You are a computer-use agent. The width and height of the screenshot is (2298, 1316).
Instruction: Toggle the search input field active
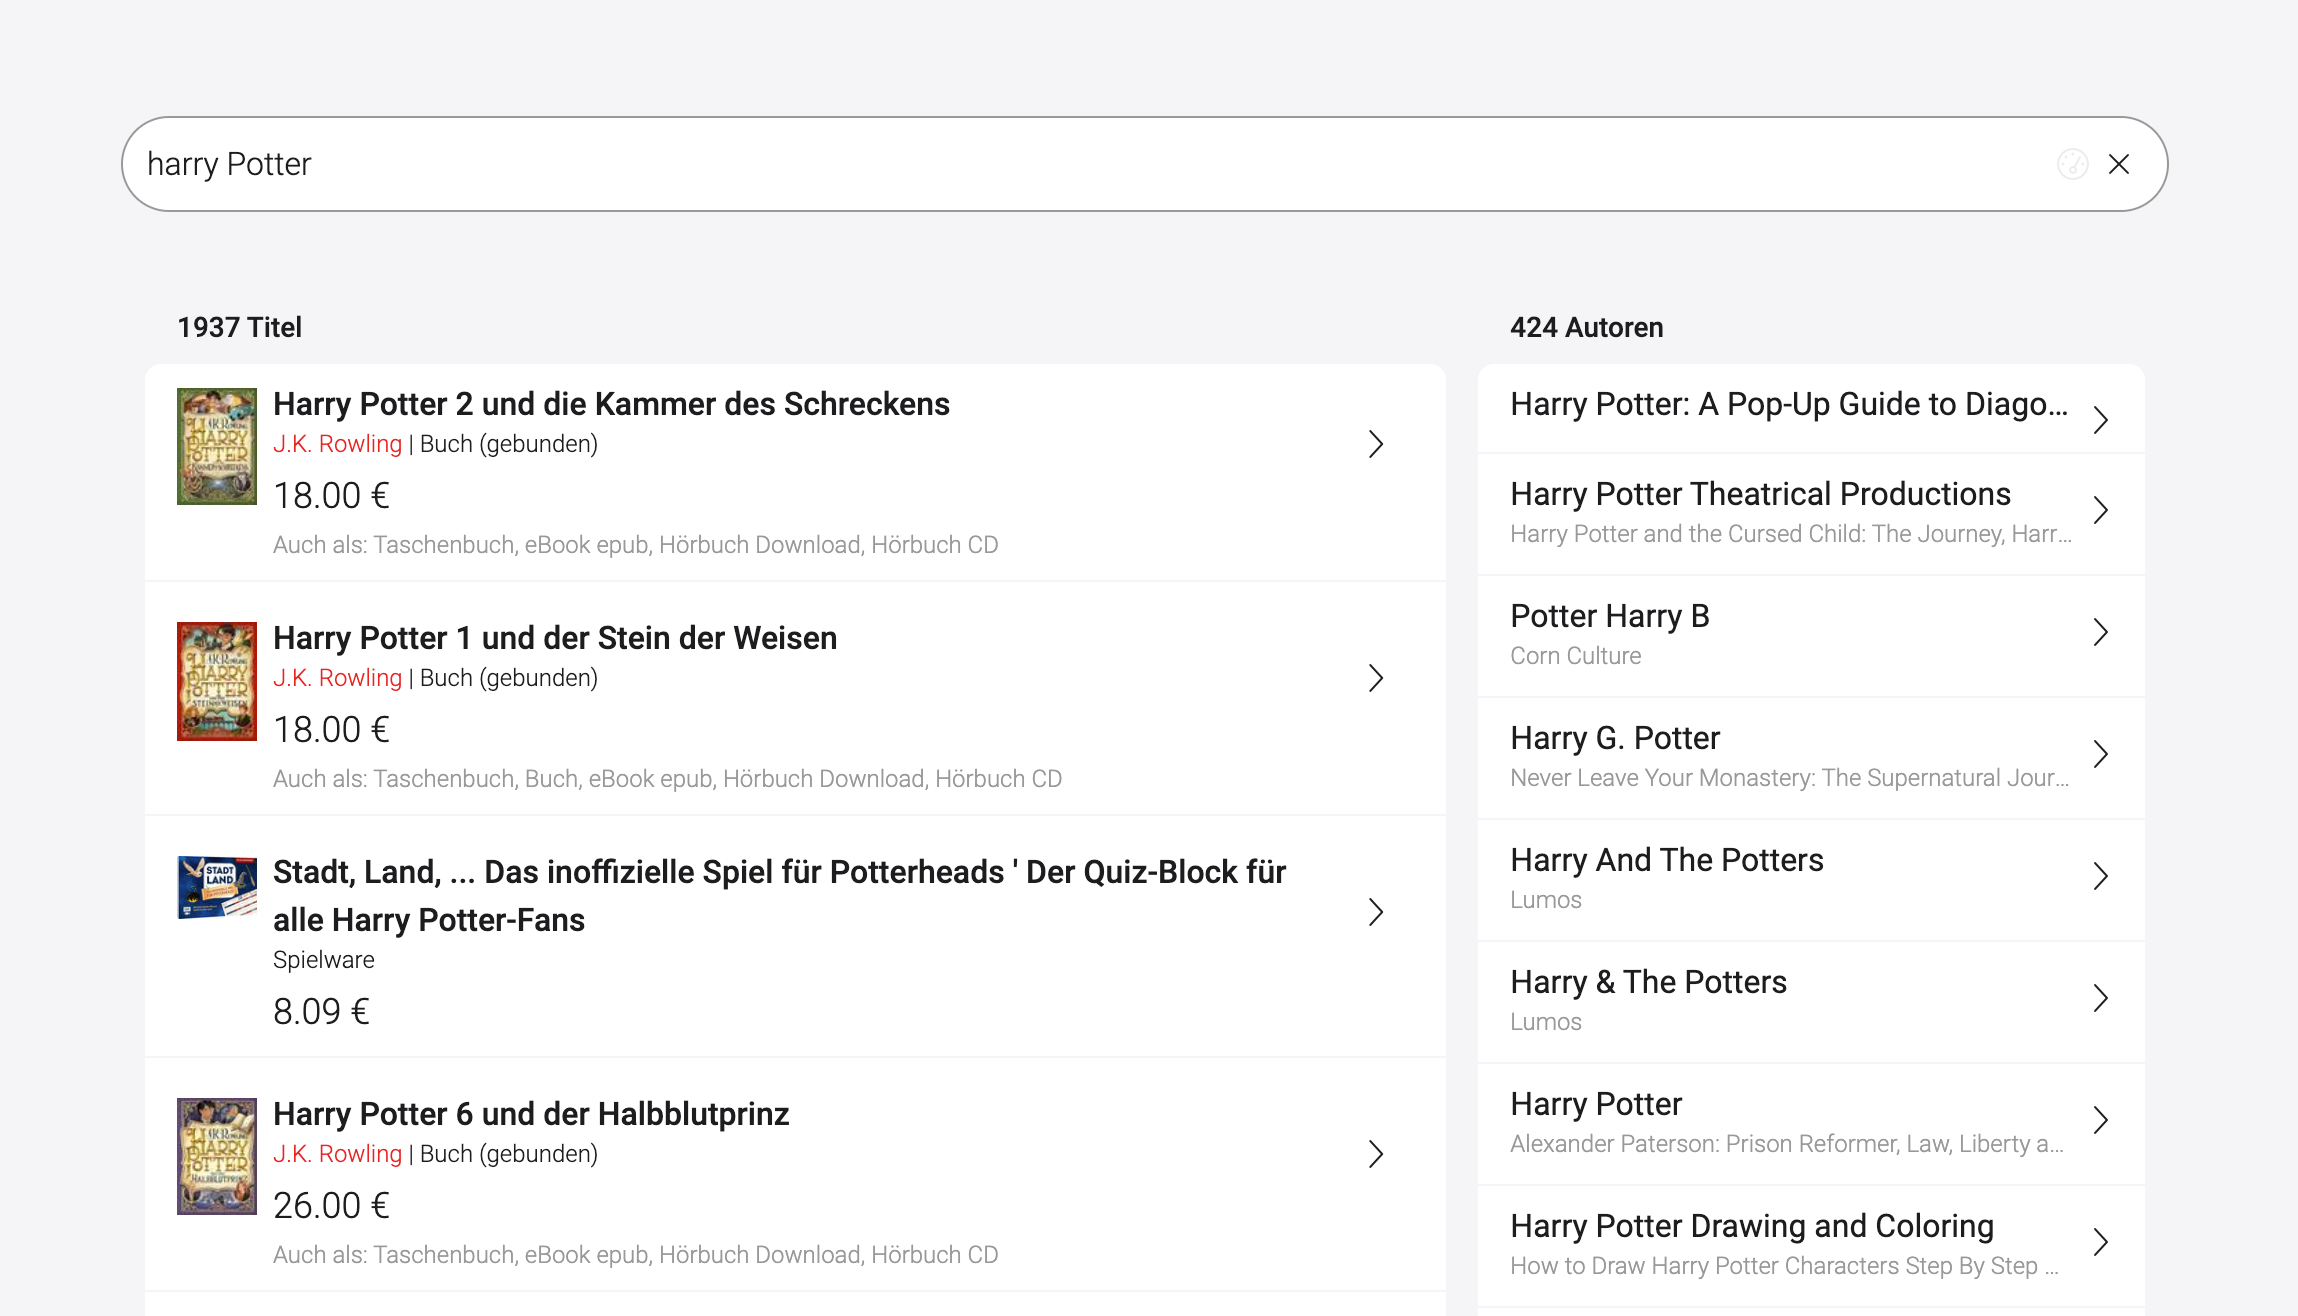coord(1143,163)
